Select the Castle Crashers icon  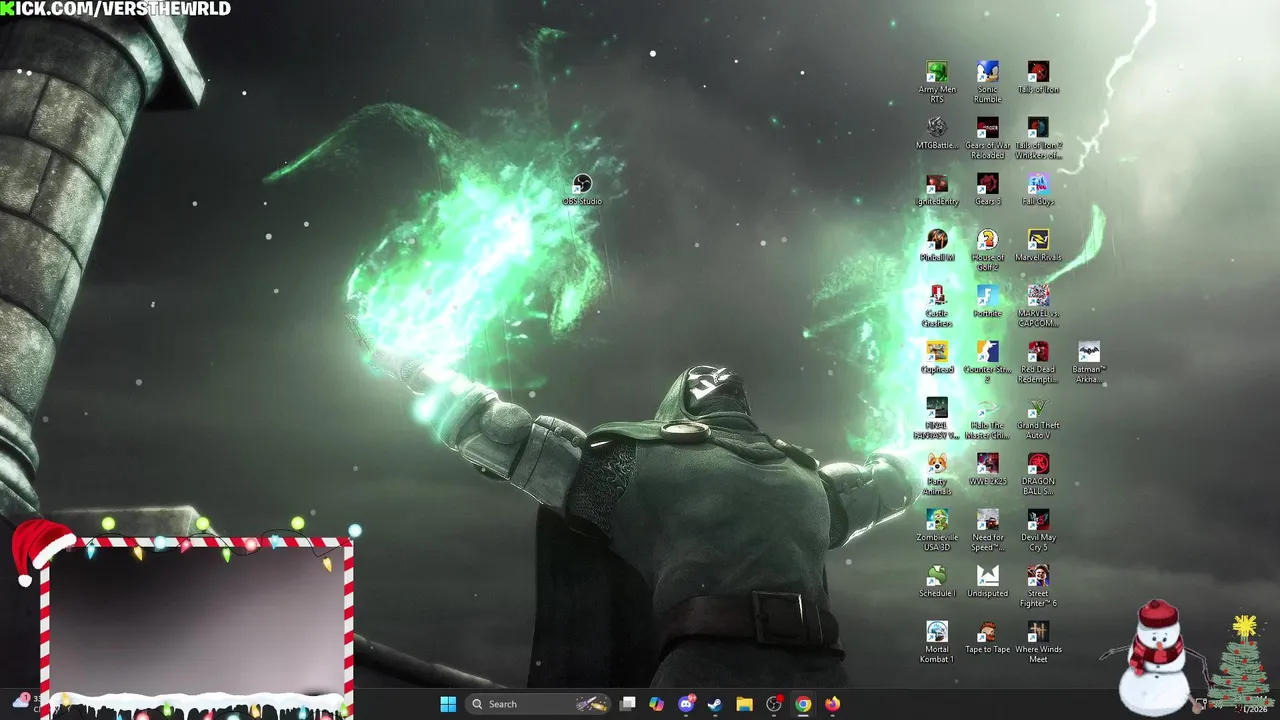click(936, 306)
